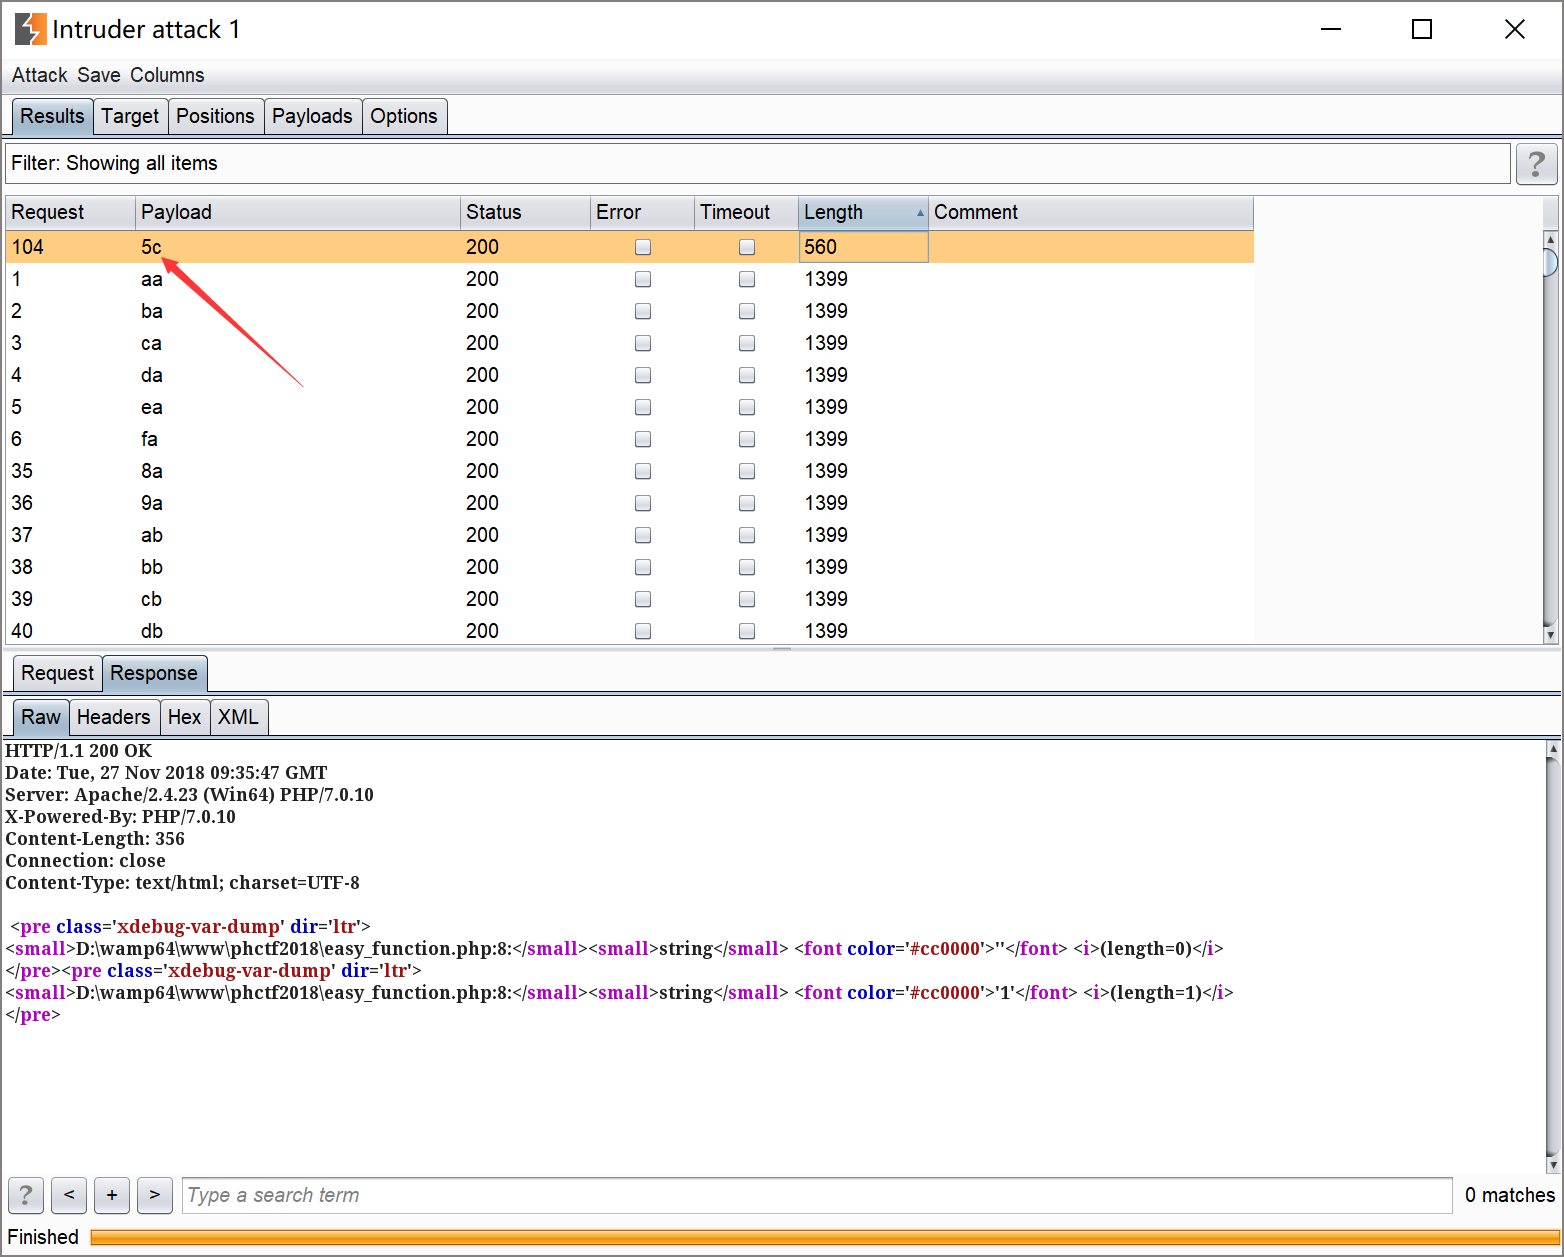Click the 560 length cell
Screen dimensions: 1564x1257
tap(864, 247)
